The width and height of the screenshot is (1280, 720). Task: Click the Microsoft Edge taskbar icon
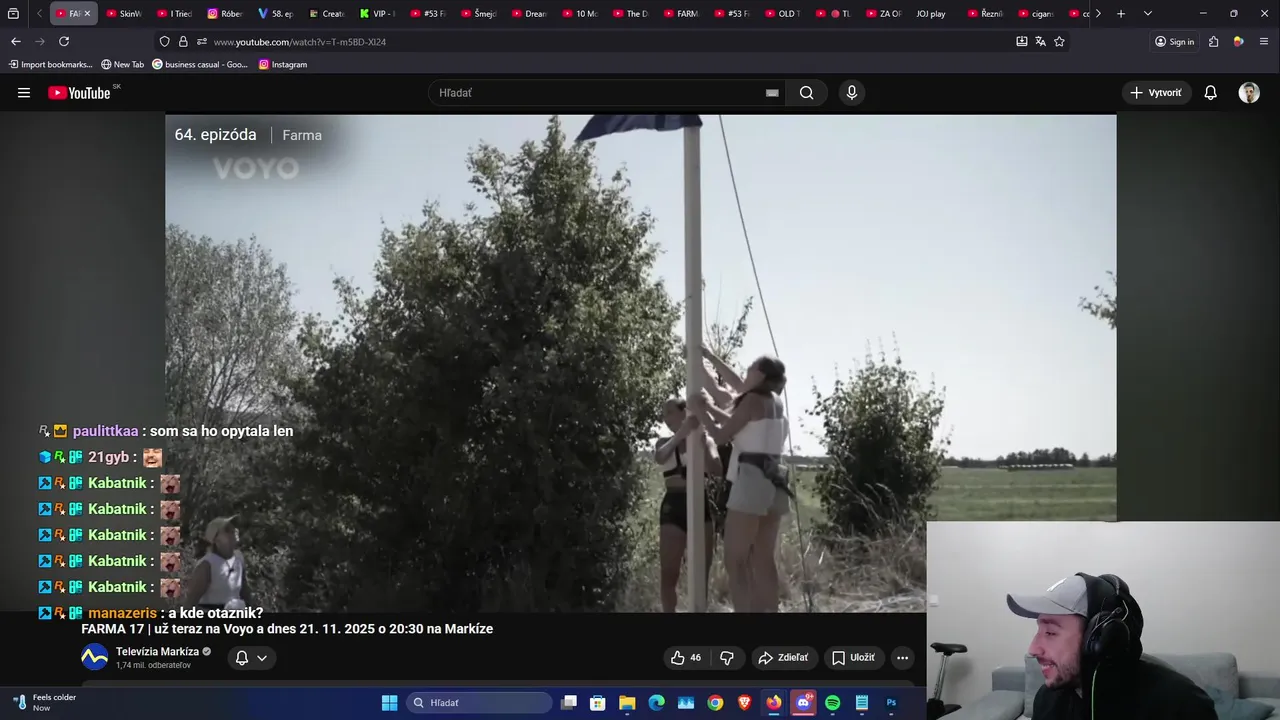[x=656, y=703]
